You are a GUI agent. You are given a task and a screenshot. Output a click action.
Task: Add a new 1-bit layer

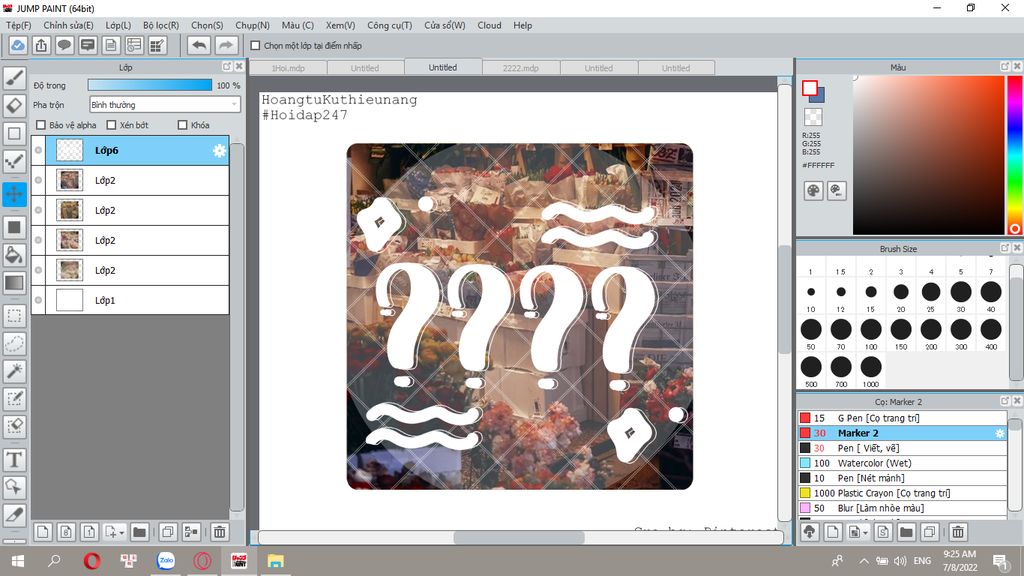[89, 532]
